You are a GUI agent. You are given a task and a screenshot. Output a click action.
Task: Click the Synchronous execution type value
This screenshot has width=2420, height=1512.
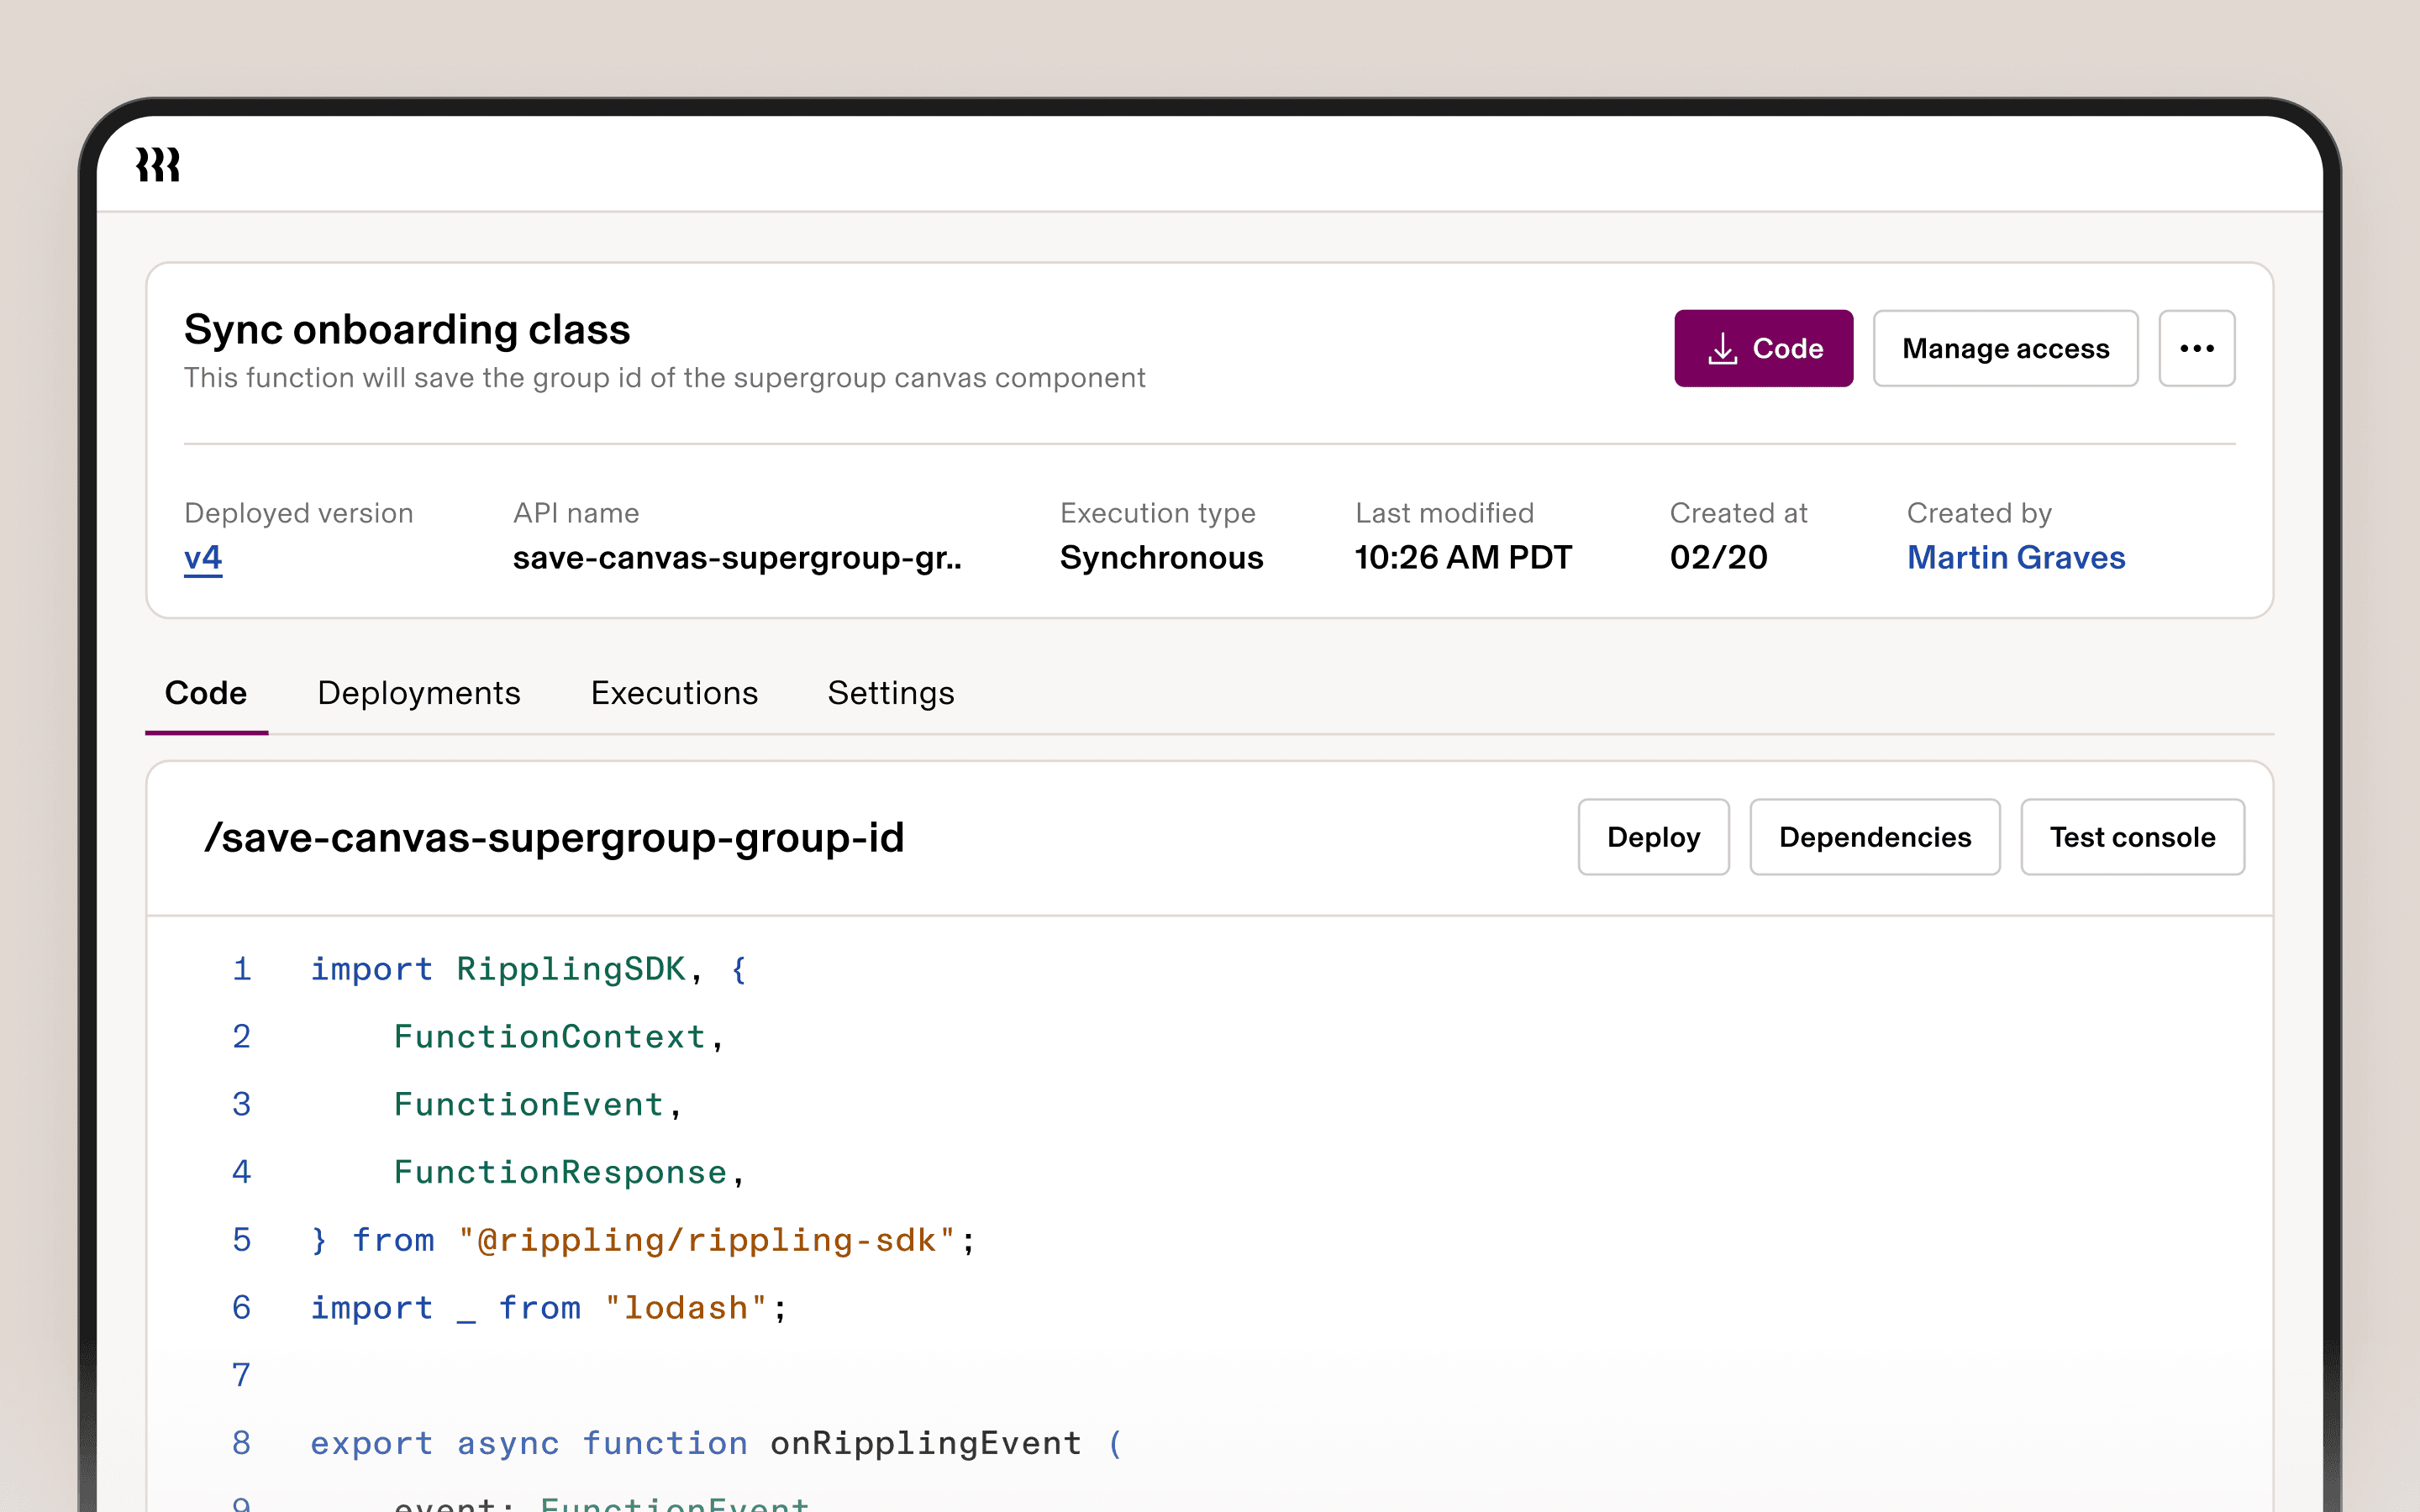pyautogui.click(x=1161, y=557)
